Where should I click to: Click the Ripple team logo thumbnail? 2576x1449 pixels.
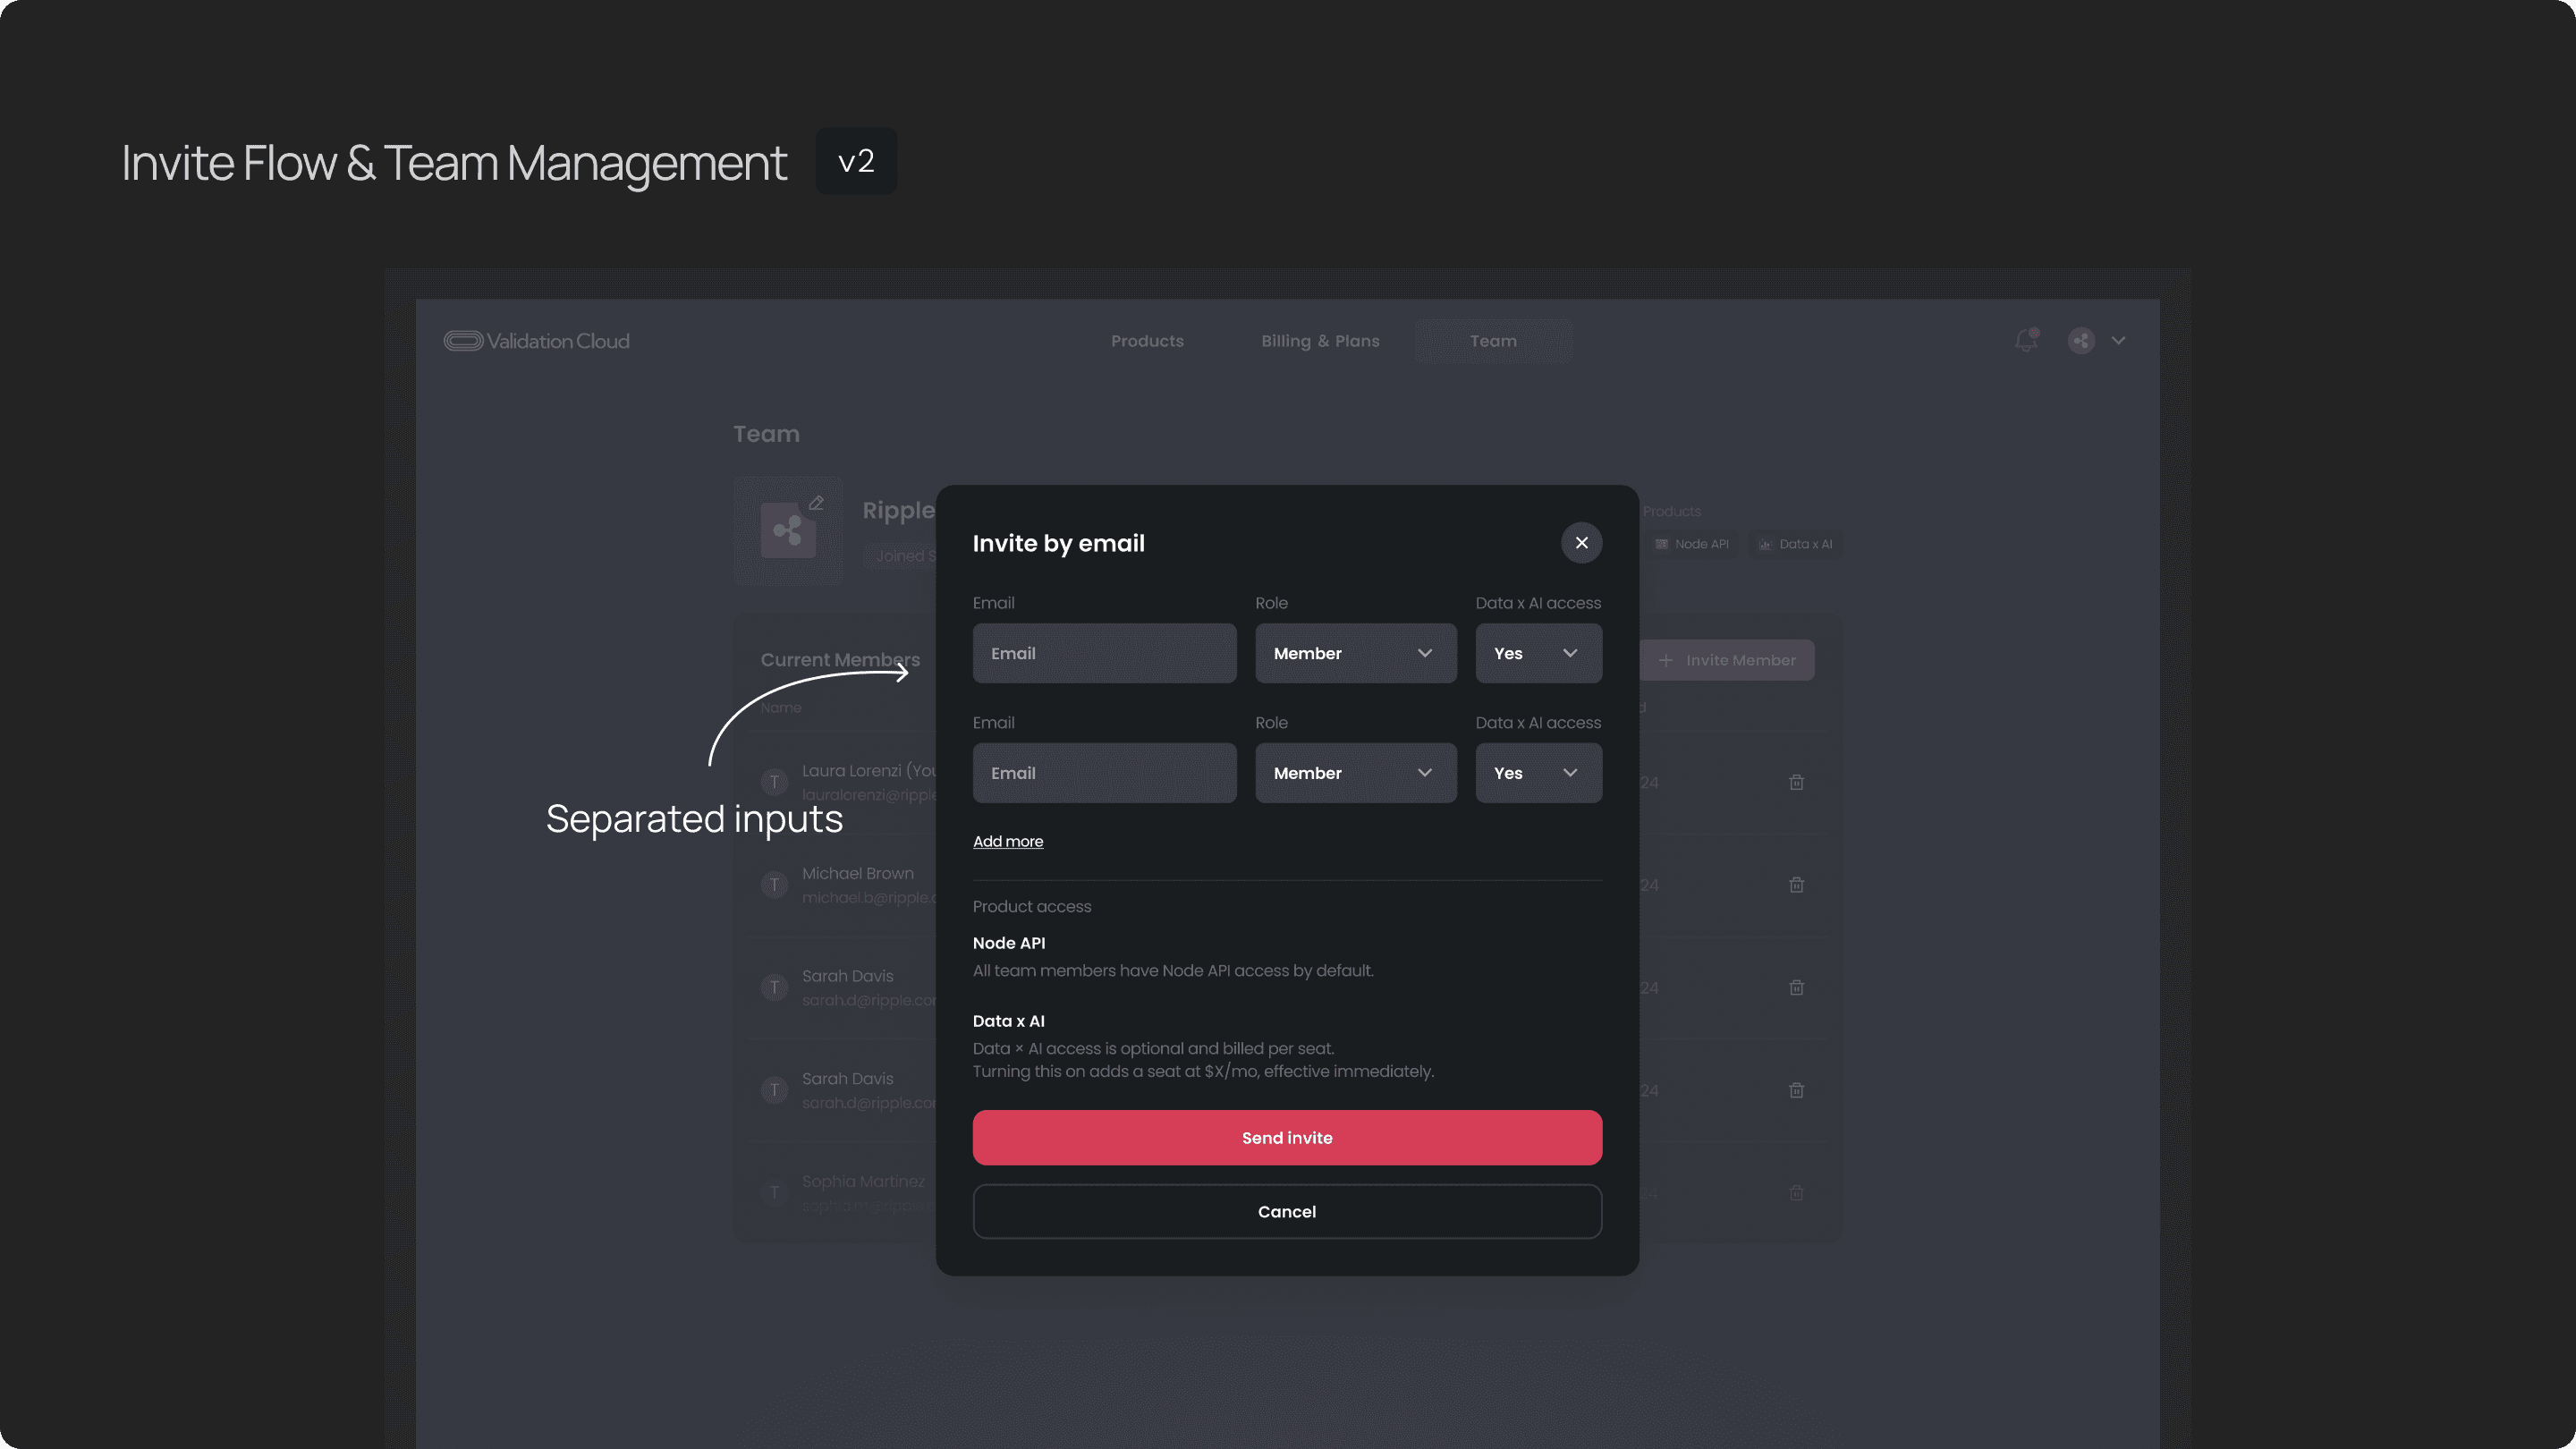(x=787, y=531)
